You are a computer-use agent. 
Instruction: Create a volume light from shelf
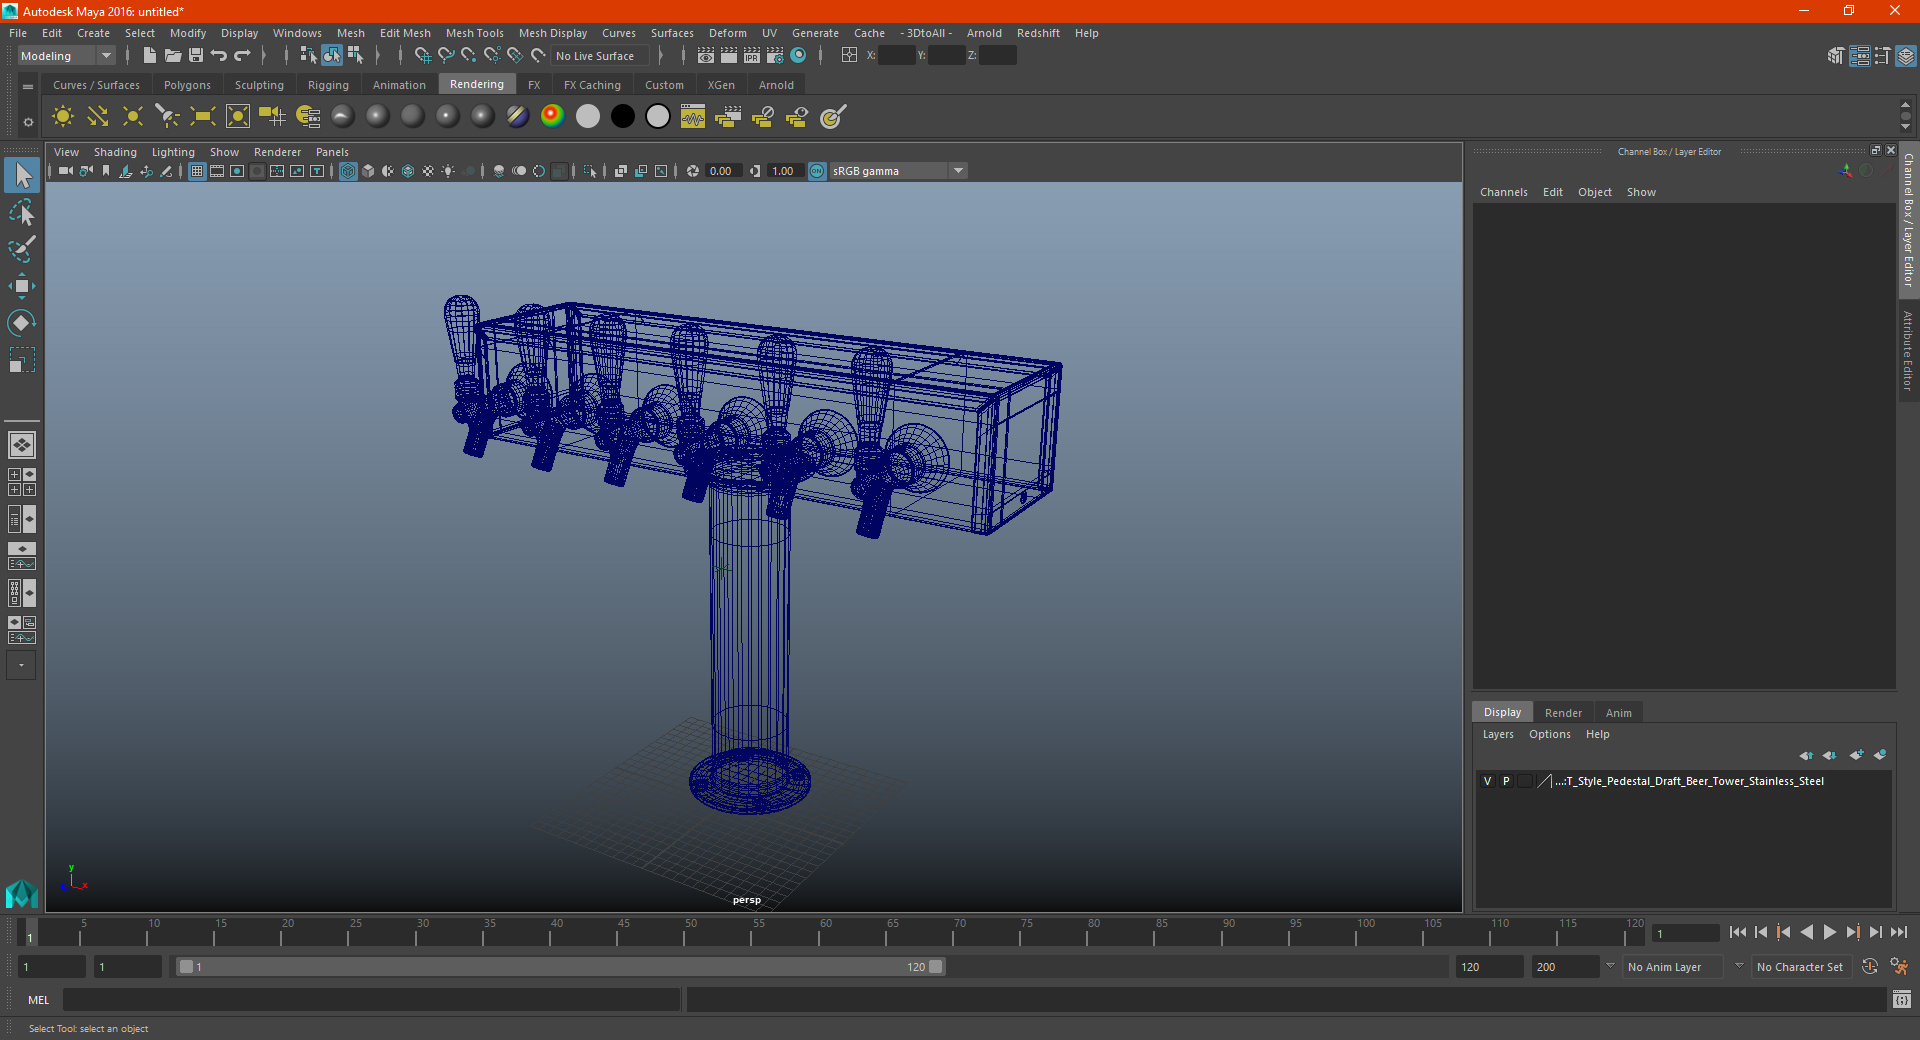coord(238,117)
